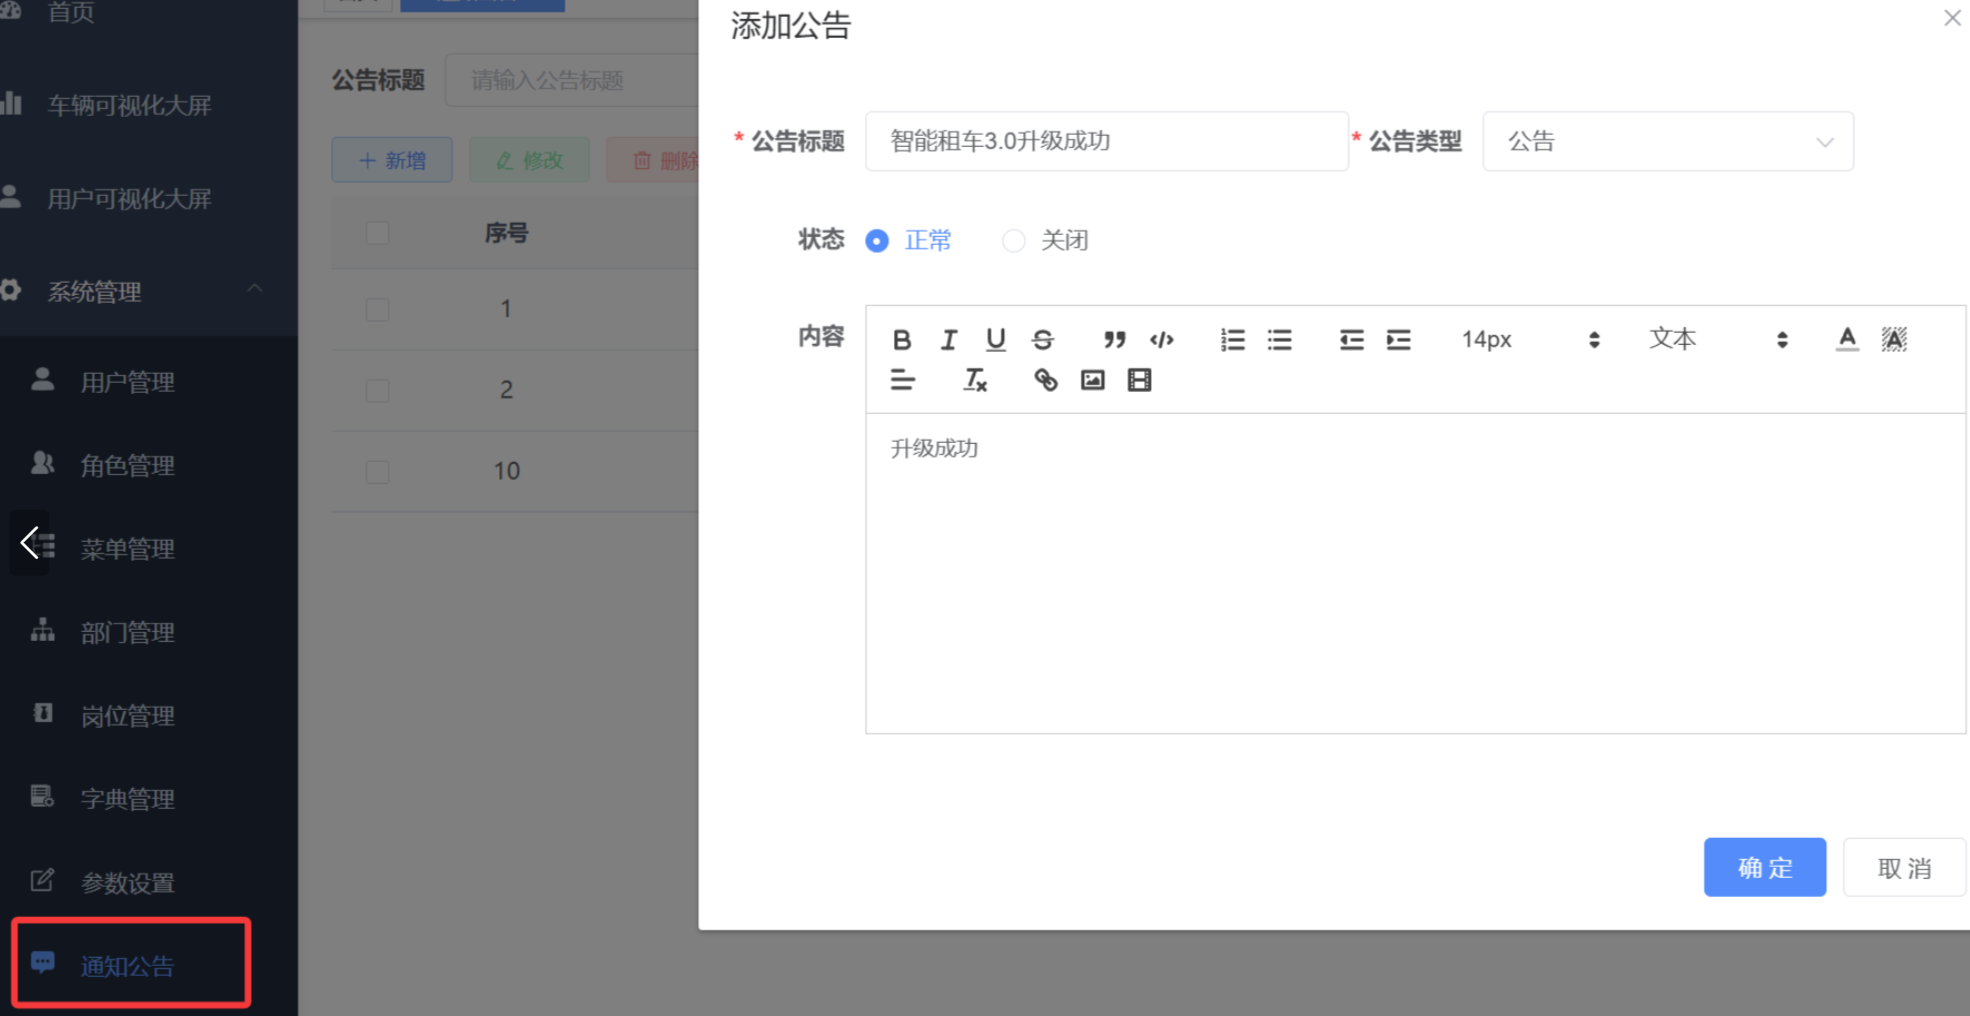1970x1016 pixels.
Task: Click the 取消 button to cancel
Action: (1903, 867)
